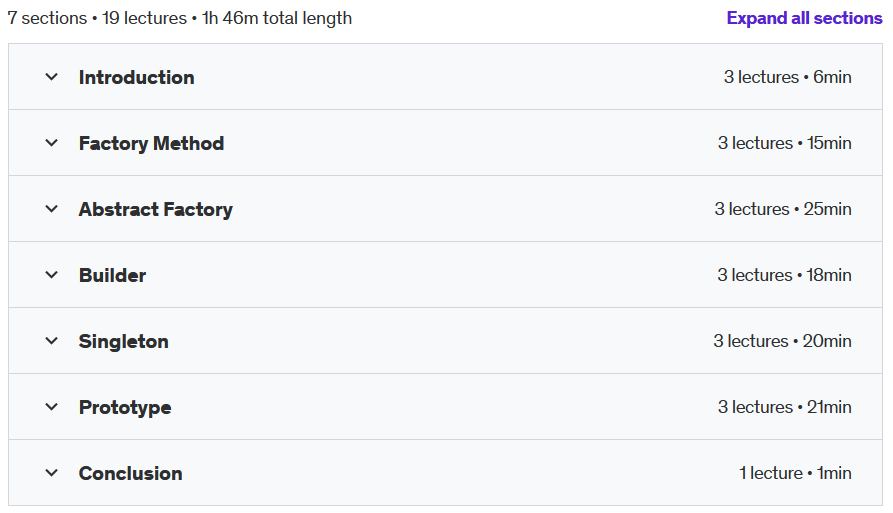Click Expand all sections link
The height and width of the screenshot is (513, 893).
click(804, 18)
